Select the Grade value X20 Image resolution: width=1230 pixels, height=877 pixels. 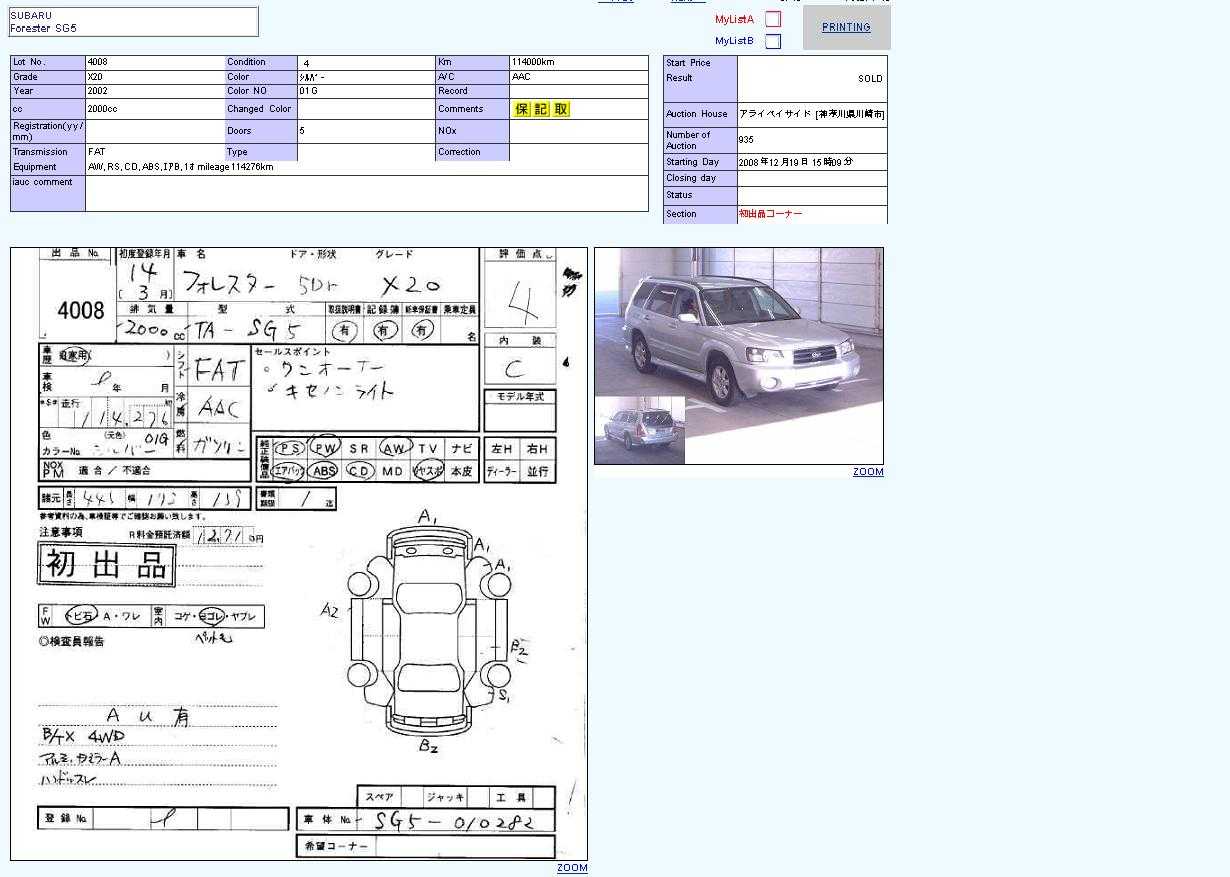(x=95, y=77)
